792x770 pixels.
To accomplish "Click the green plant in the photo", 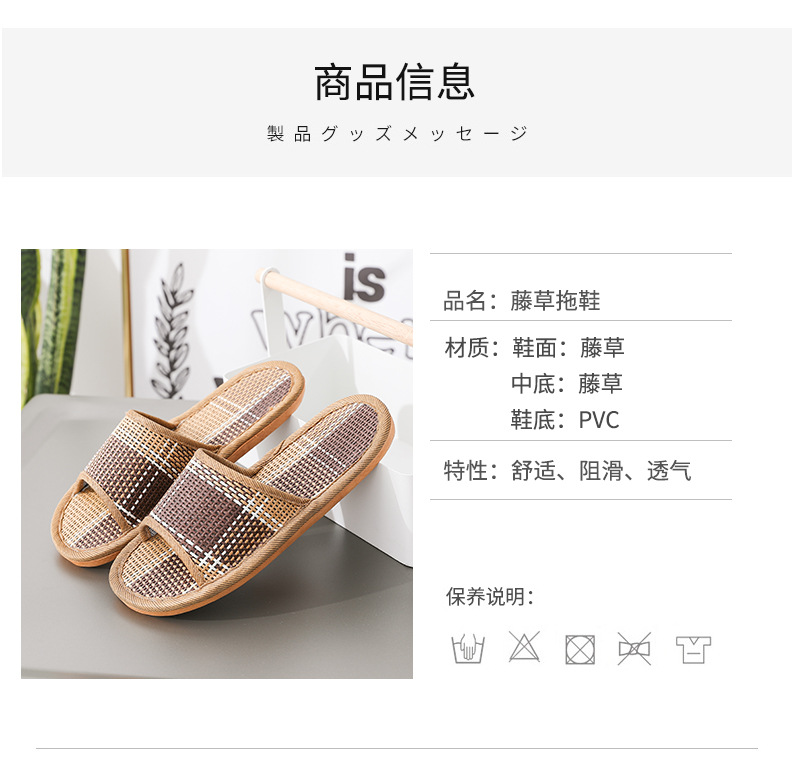I will [x=53, y=323].
